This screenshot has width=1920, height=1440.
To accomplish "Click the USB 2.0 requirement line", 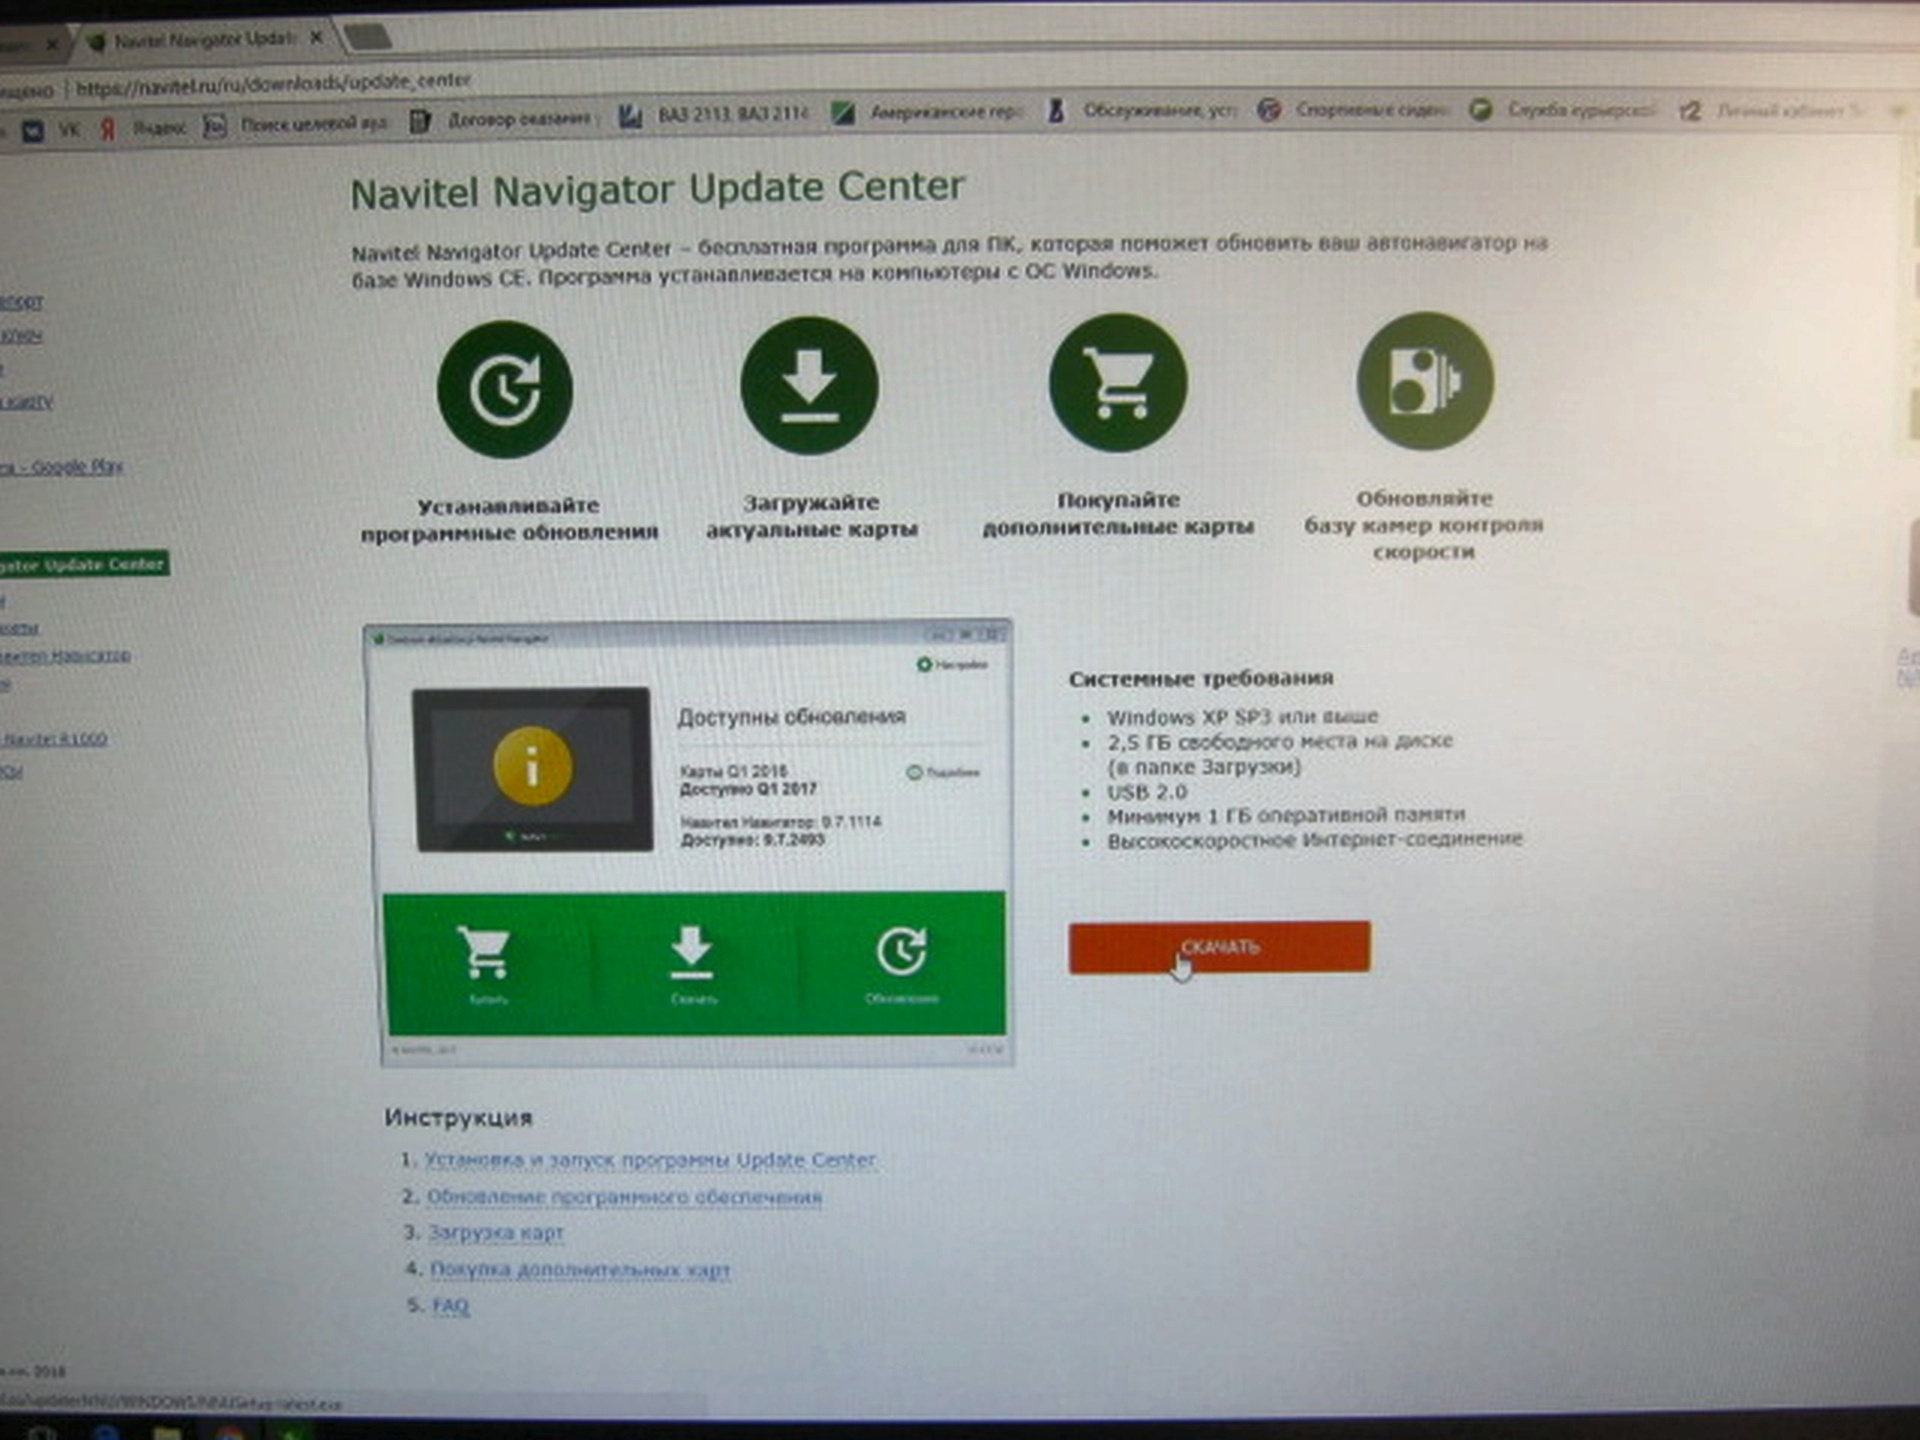I will coord(1147,792).
